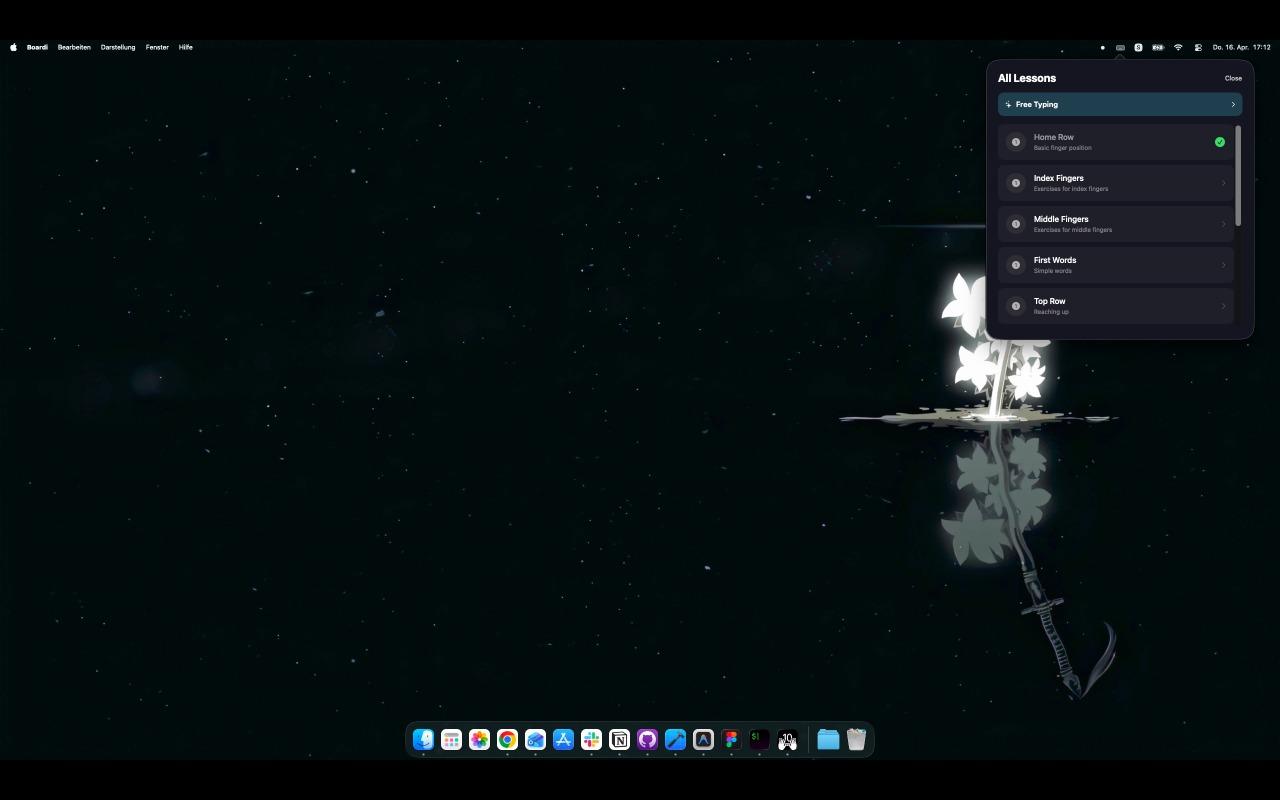1280x800 pixels.
Task: Expand Free Typing via its chevron
Action: 1233,104
